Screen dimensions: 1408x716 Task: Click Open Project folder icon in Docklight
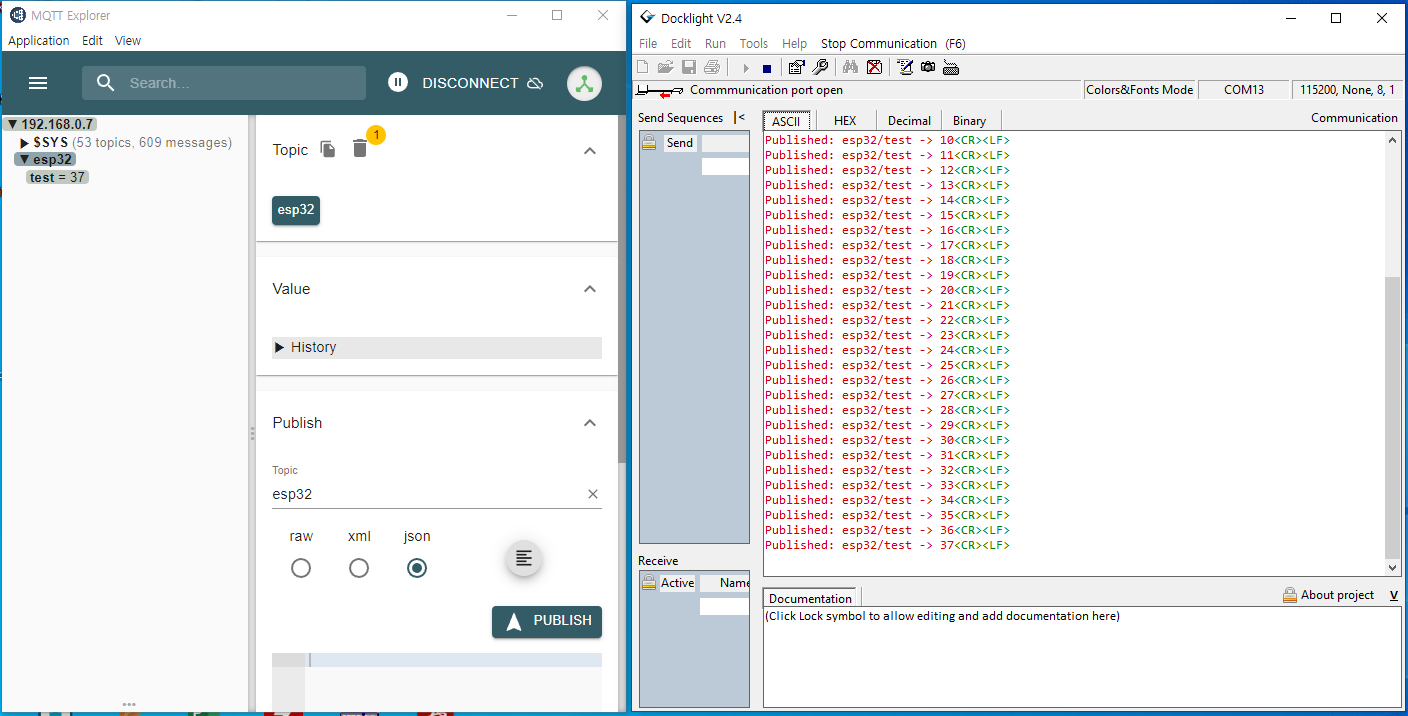(665, 67)
